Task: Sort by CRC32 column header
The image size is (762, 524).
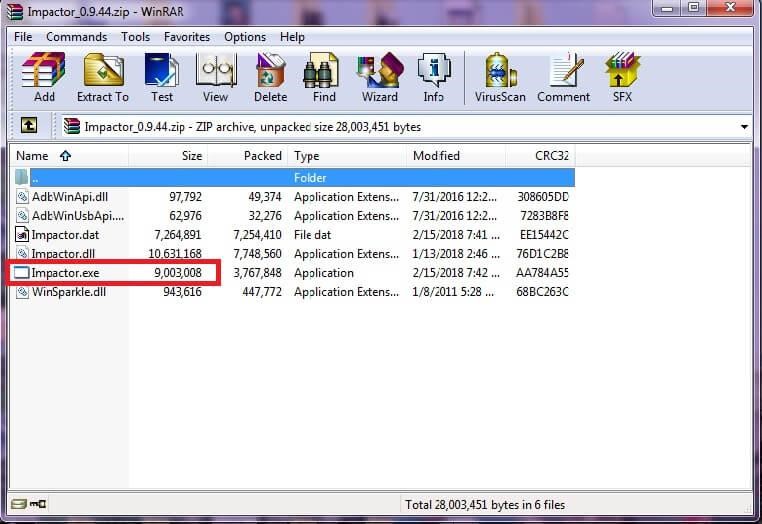Action: pos(540,156)
